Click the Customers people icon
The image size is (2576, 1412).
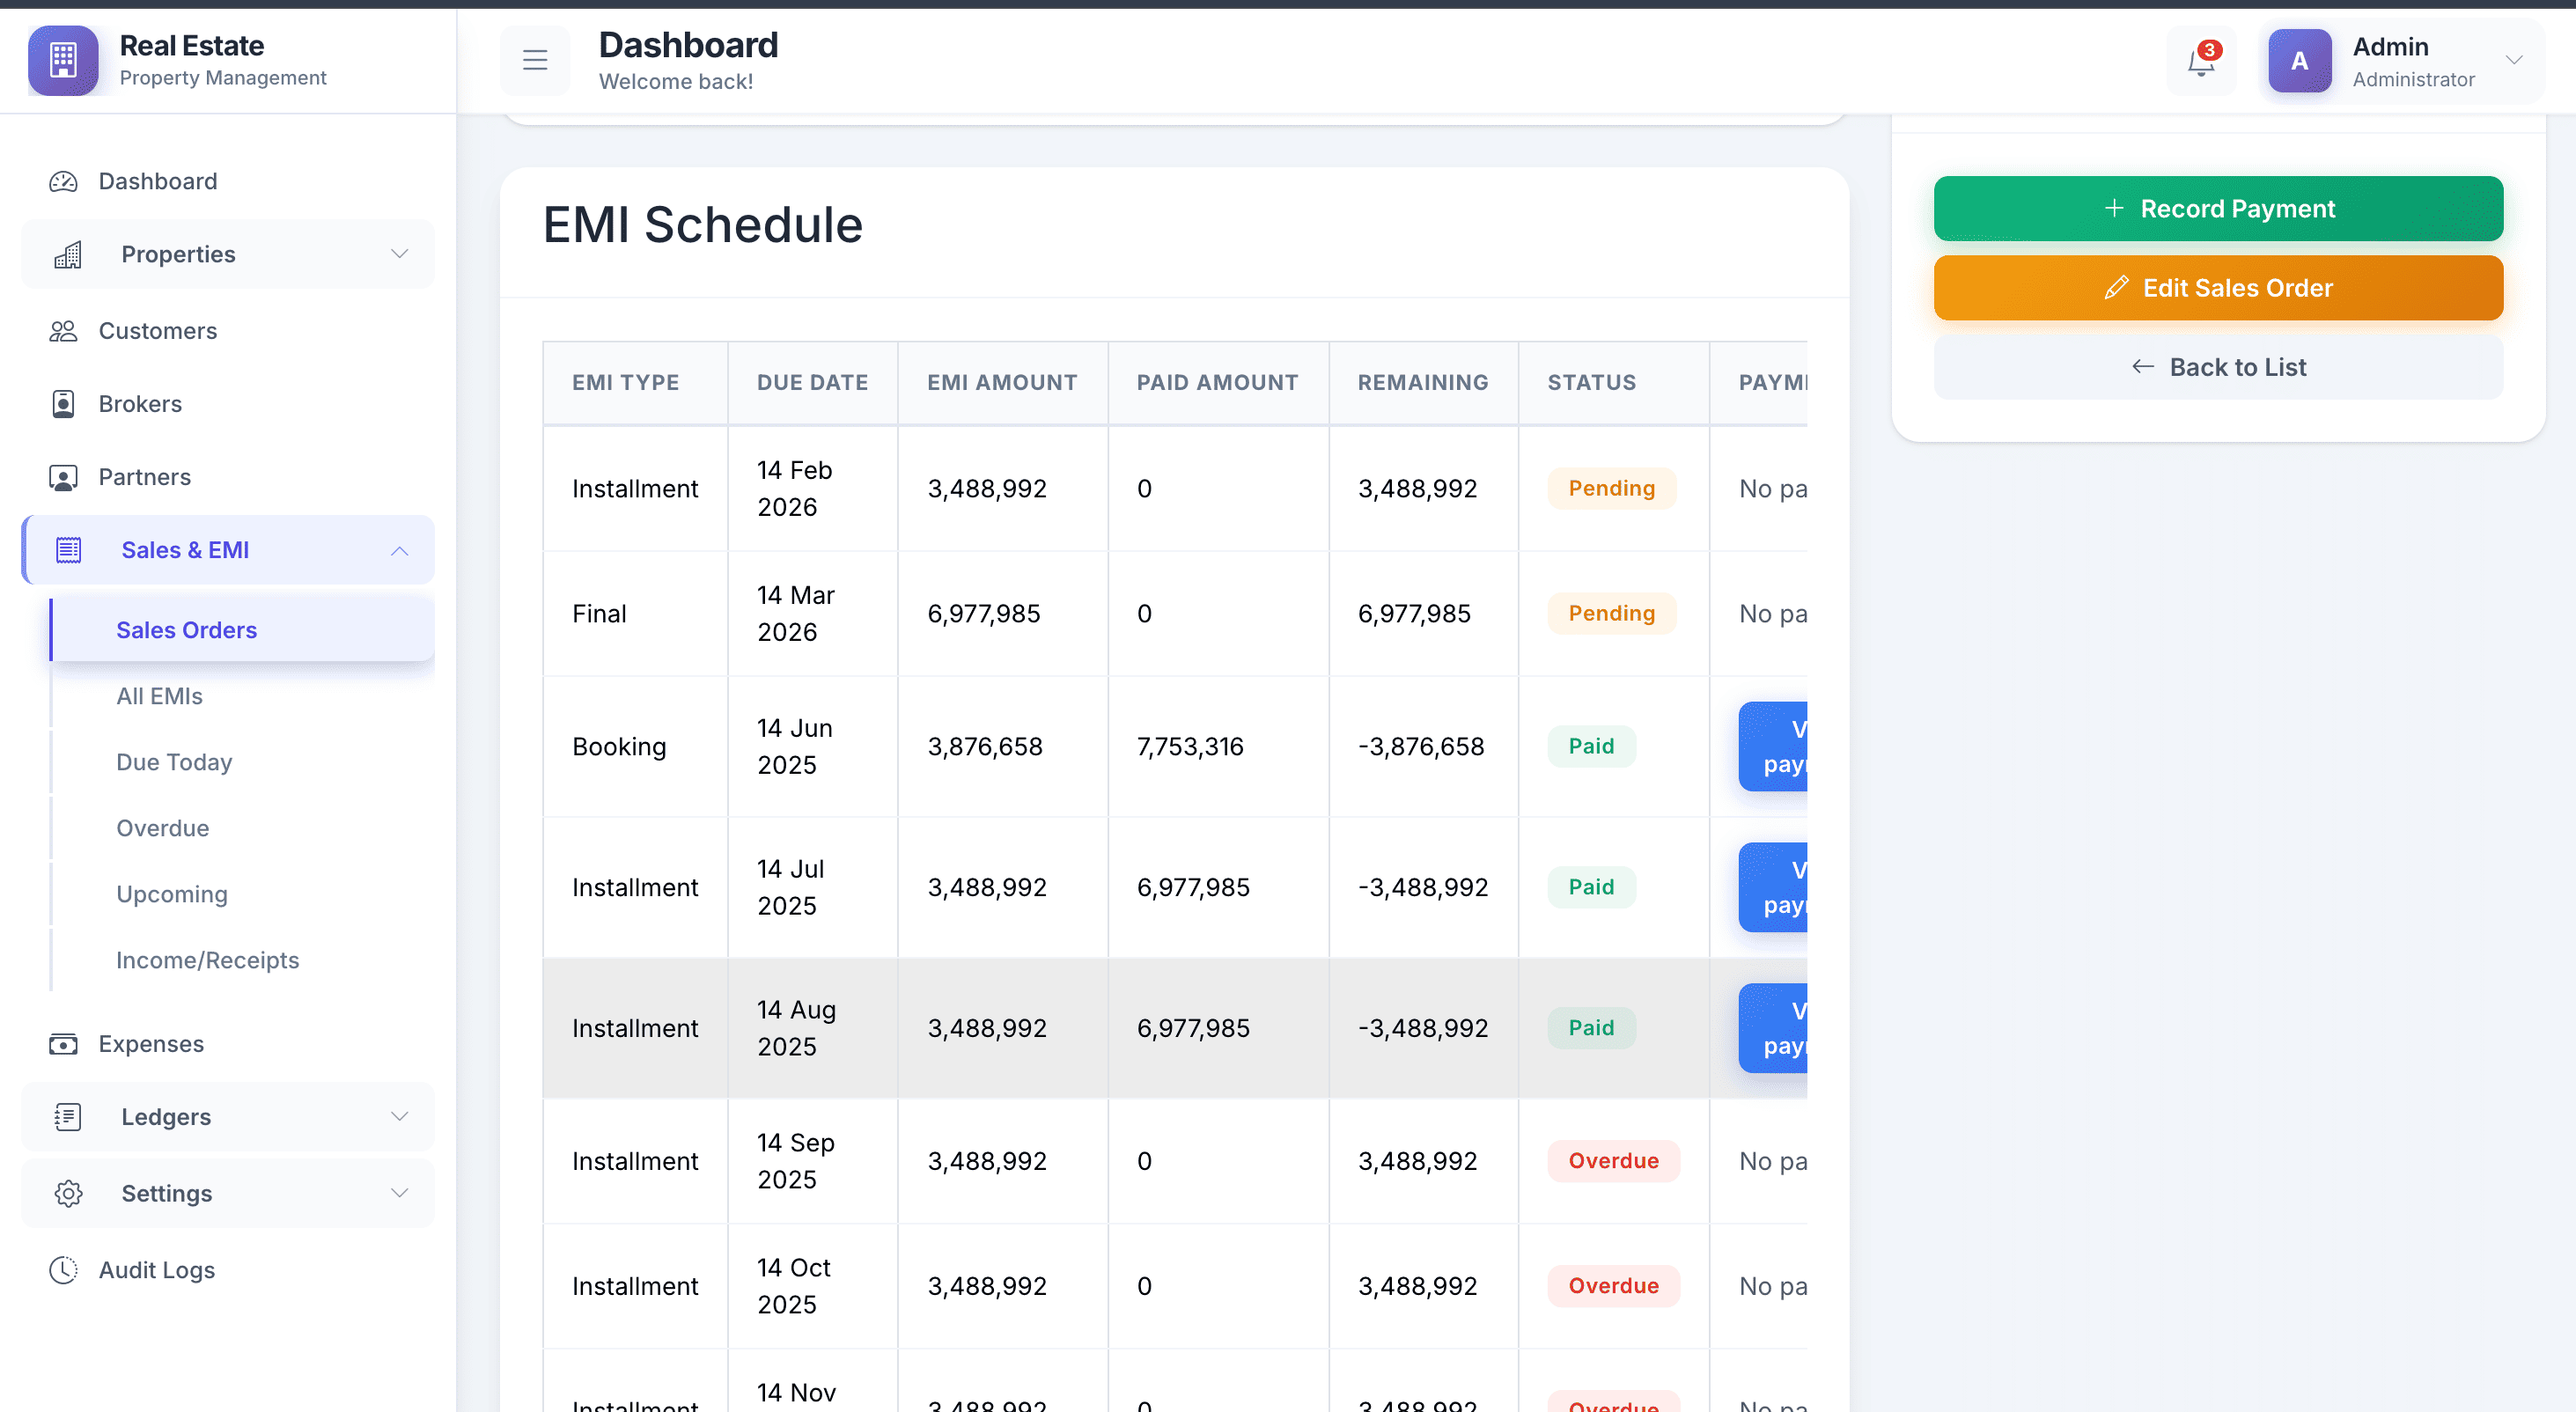pos(63,331)
